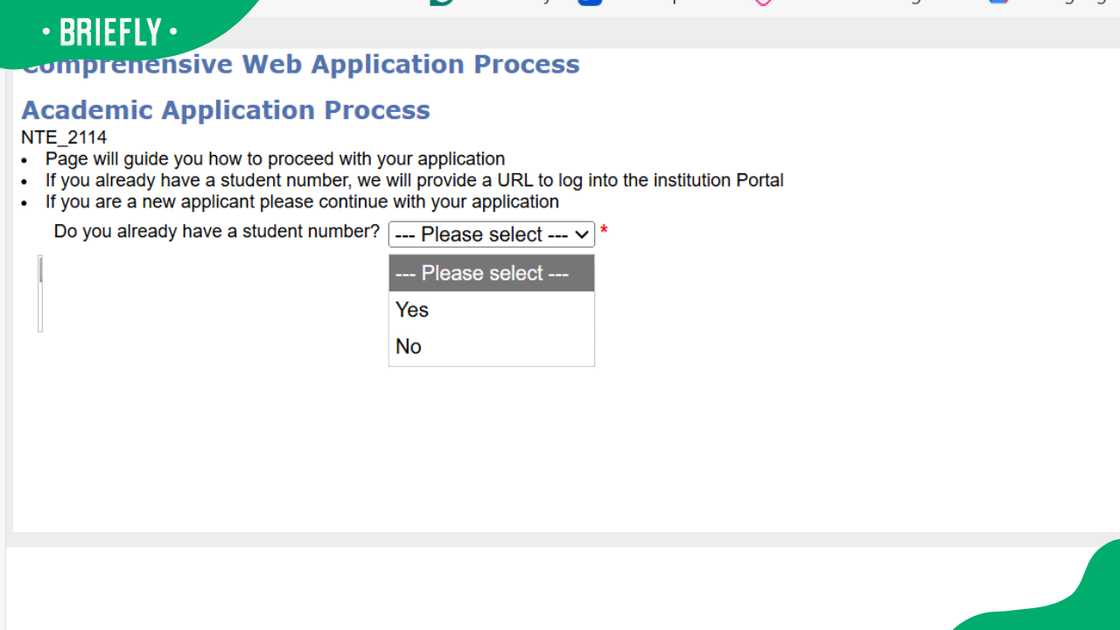The width and height of the screenshot is (1120, 630).
Task: Click the pink bookmark icon at top
Action: pos(763,3)
